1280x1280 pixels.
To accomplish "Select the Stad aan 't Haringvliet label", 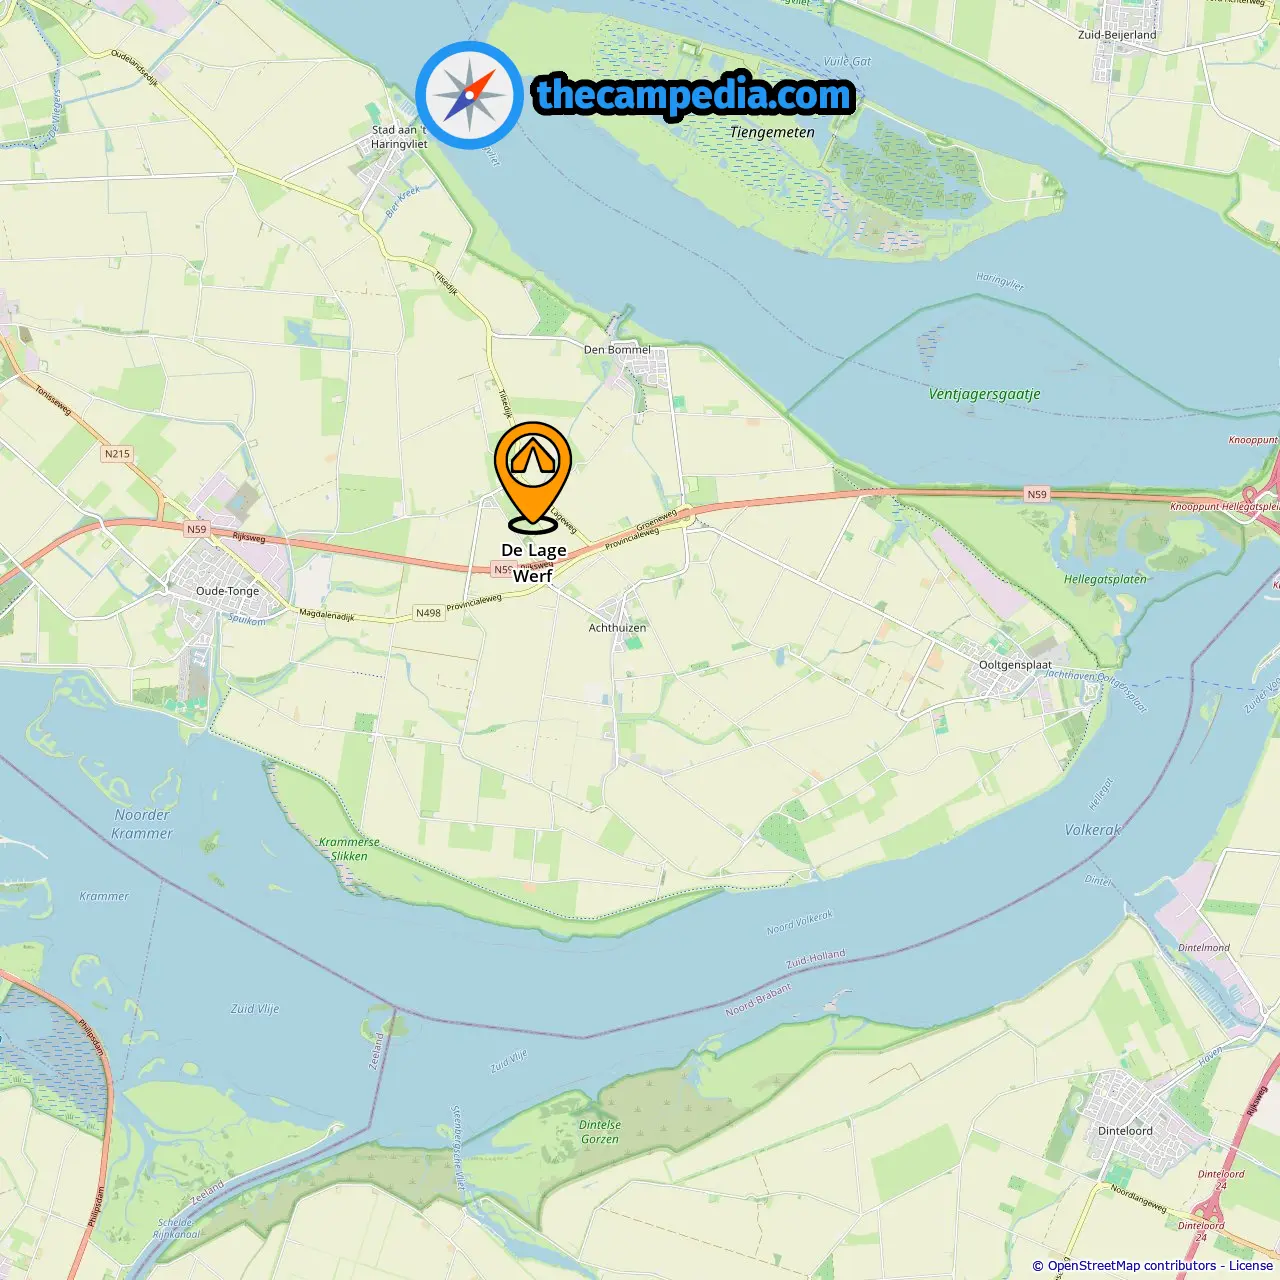I will 399,137.
